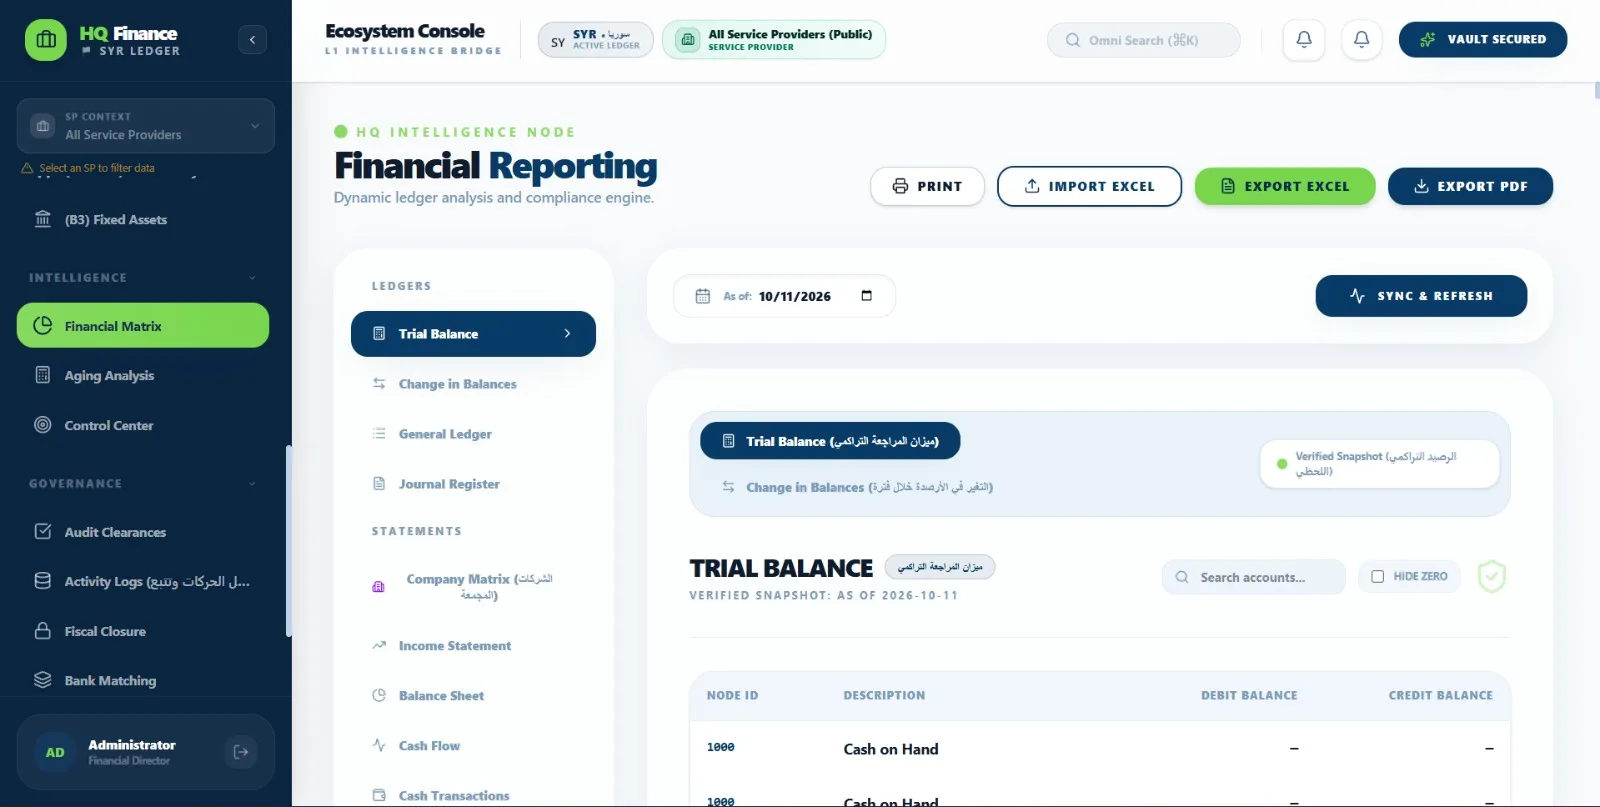Click the green shield verification icon
This screenshot has height=807, width=1600.
pos(1491,577)
